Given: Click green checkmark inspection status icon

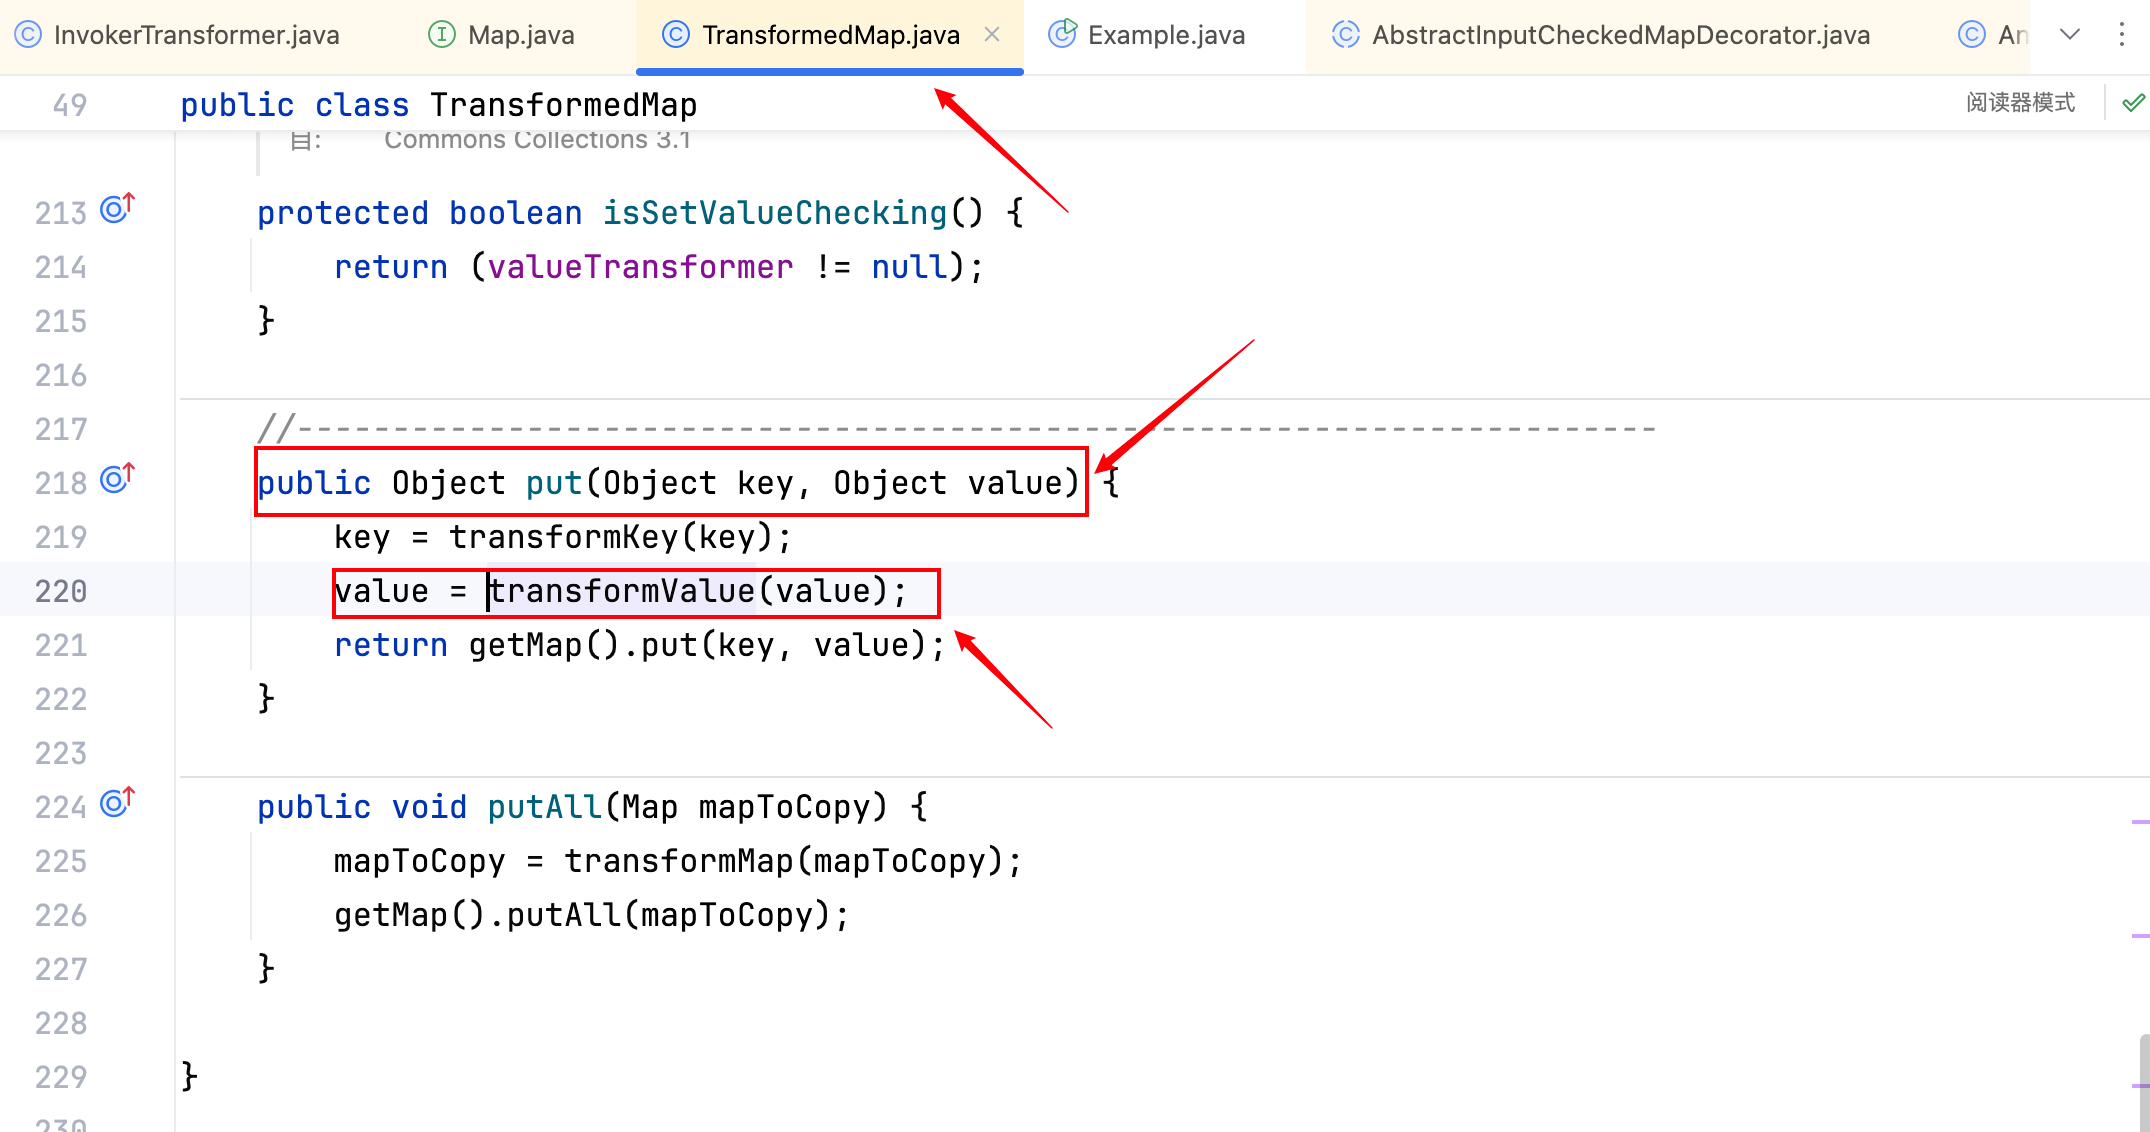Looking at the screenshot, I should (2133, 103).
